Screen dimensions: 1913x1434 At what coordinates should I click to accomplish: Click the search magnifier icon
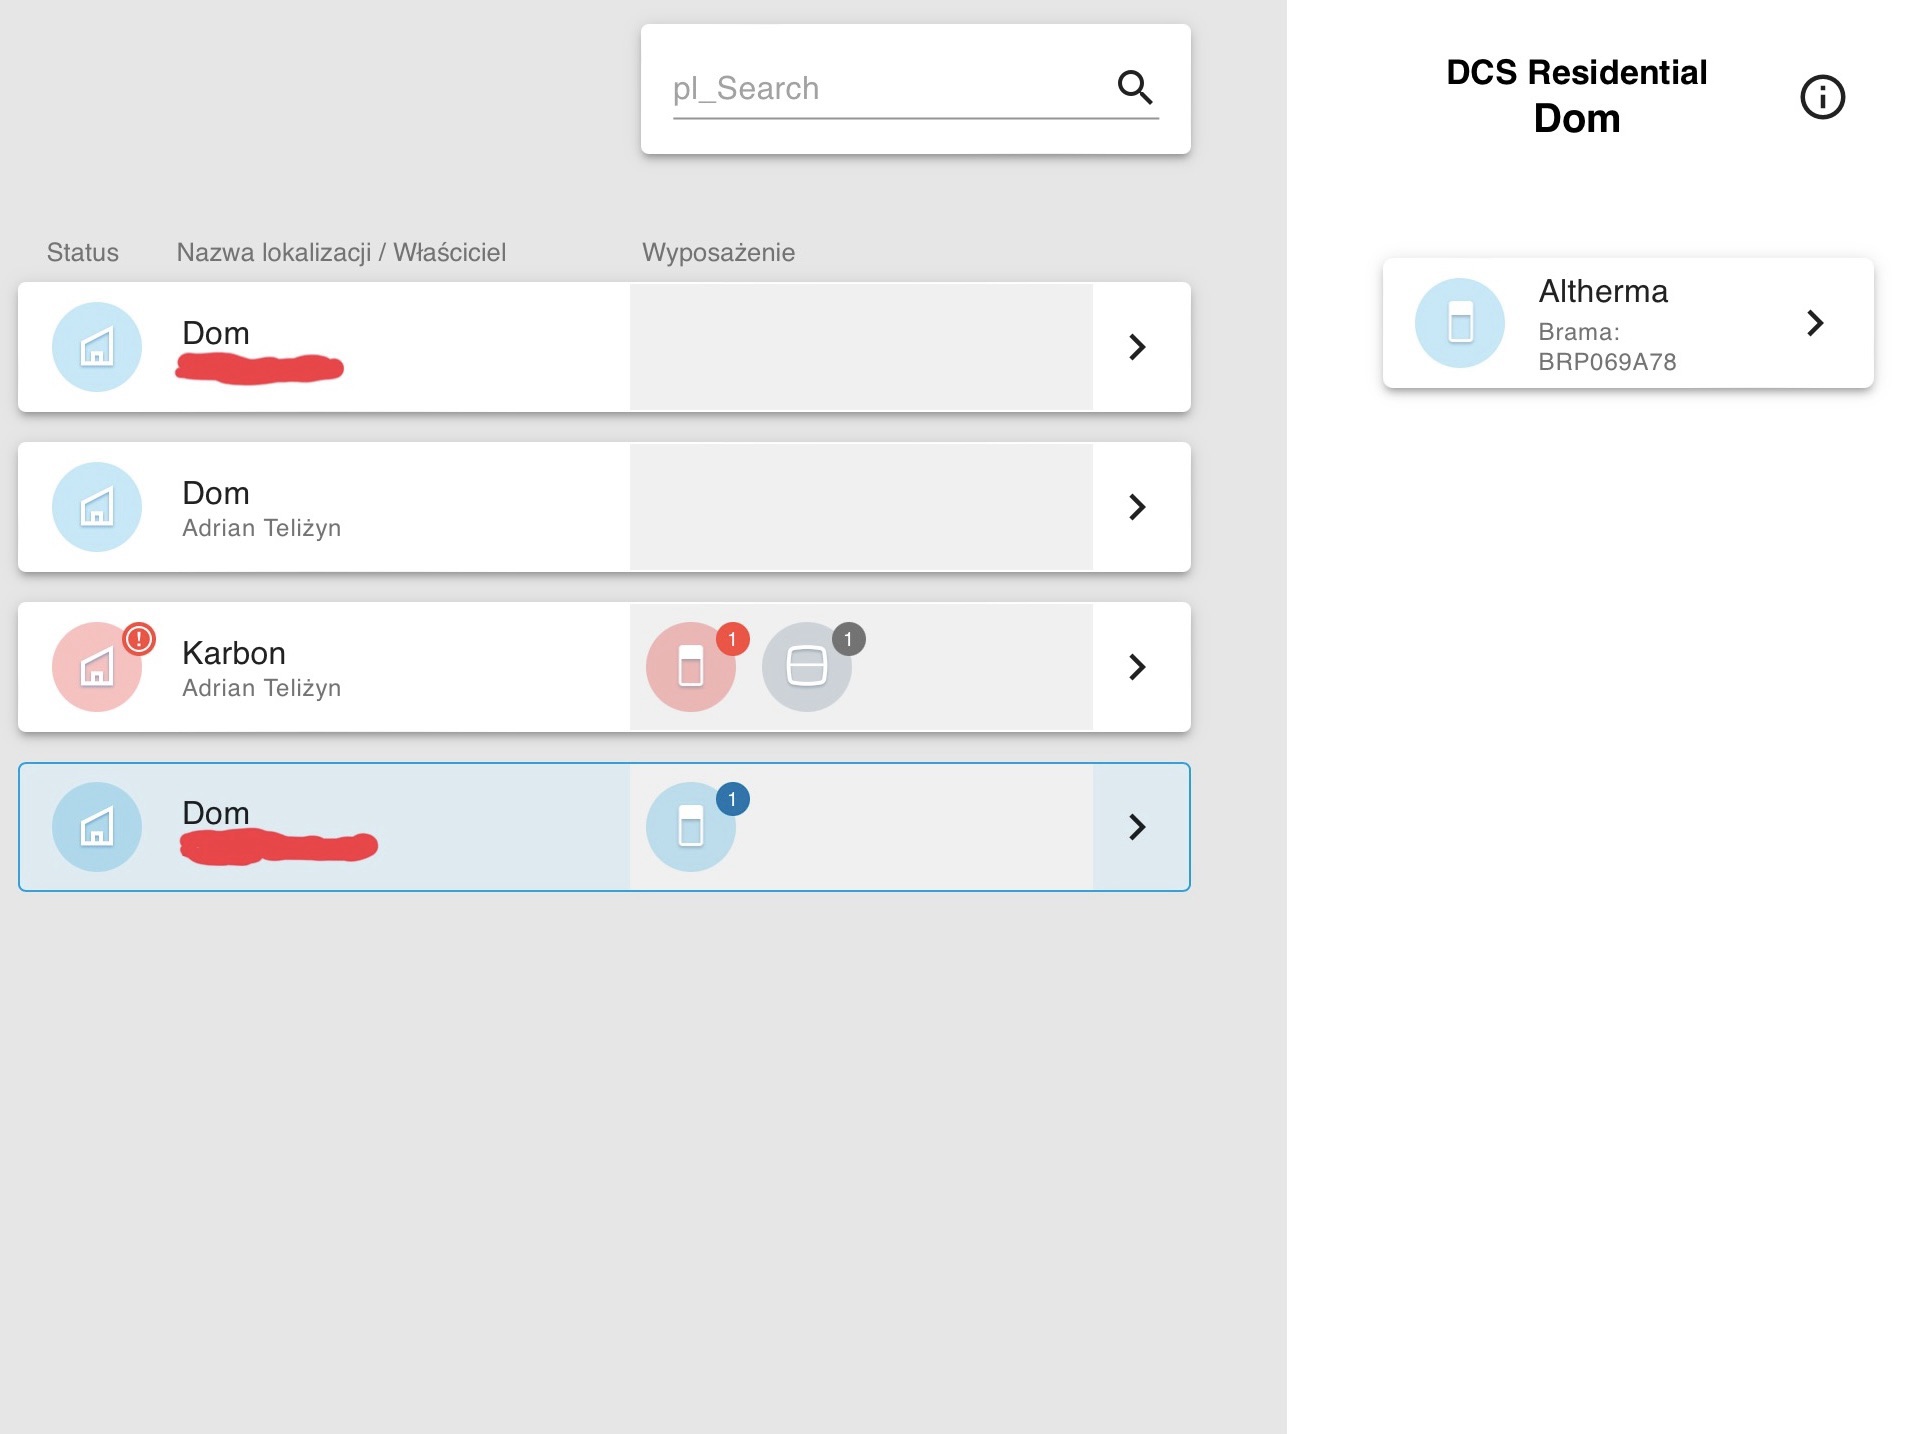1135,88
